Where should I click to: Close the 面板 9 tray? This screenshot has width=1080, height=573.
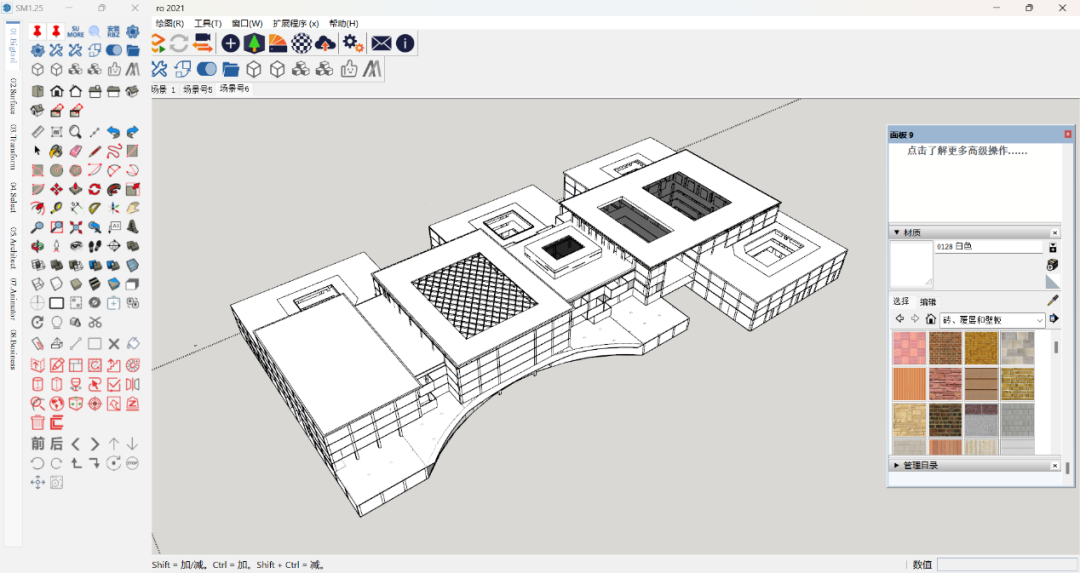click(1068, 134)
